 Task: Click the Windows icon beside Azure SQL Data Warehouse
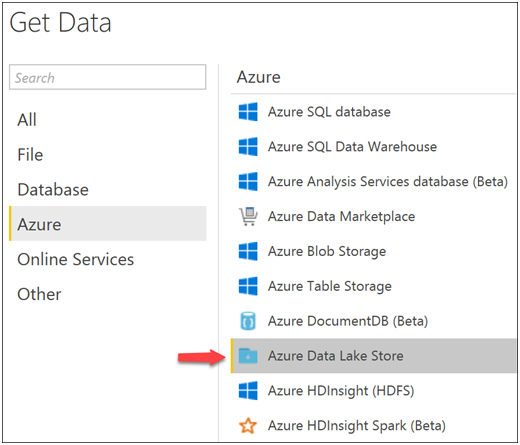coord(248,147)
